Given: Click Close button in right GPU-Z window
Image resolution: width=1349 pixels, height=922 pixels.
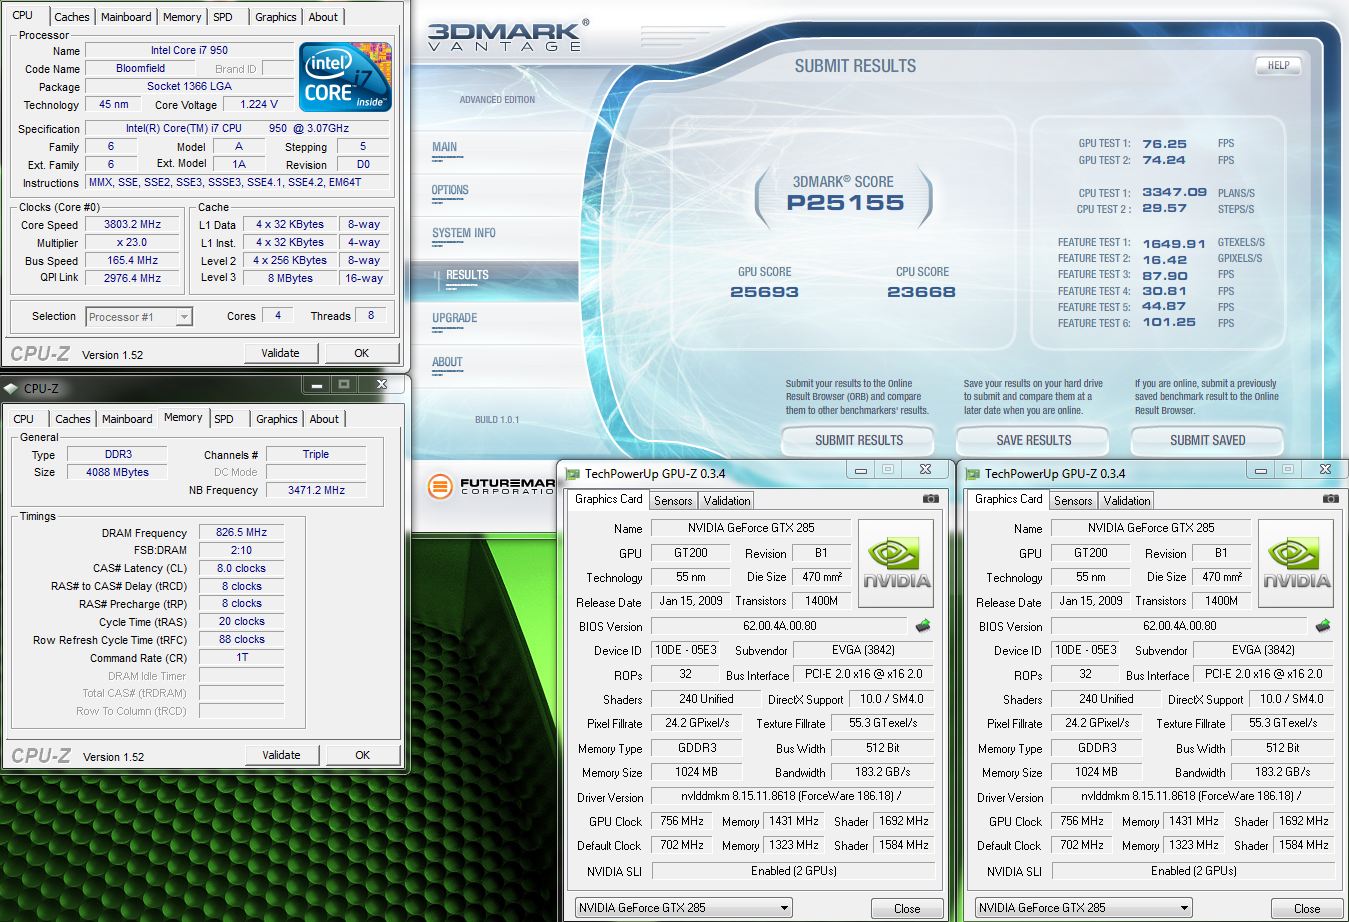Looking at the screenshot, I should 1307,908.
